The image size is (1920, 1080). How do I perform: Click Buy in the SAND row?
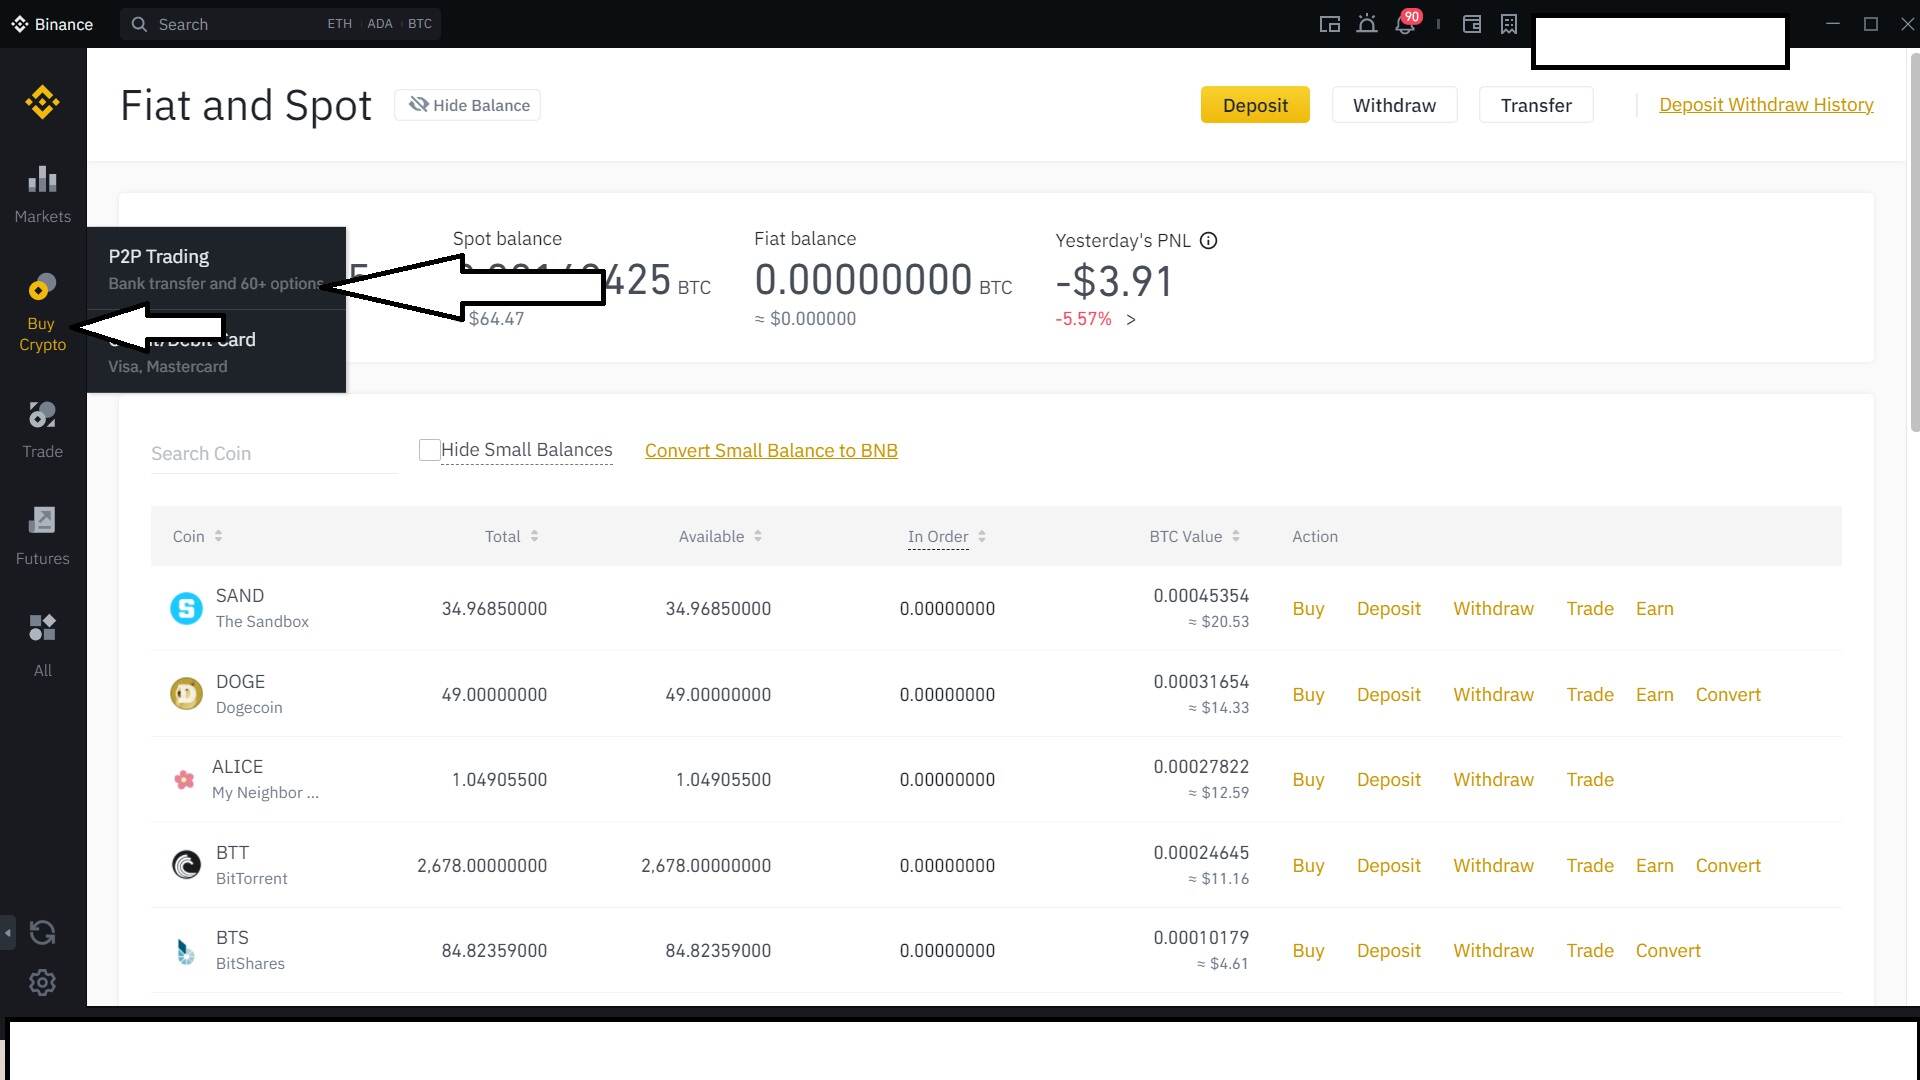tap(1308, 608)
